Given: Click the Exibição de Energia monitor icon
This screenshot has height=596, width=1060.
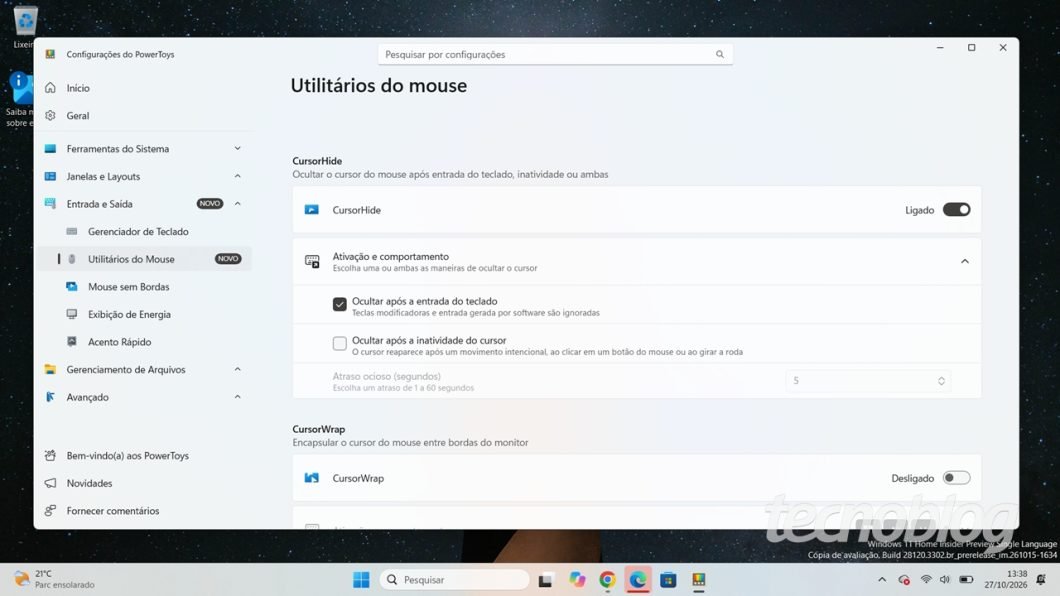Looking at the screenshot, I should point(72,314).
